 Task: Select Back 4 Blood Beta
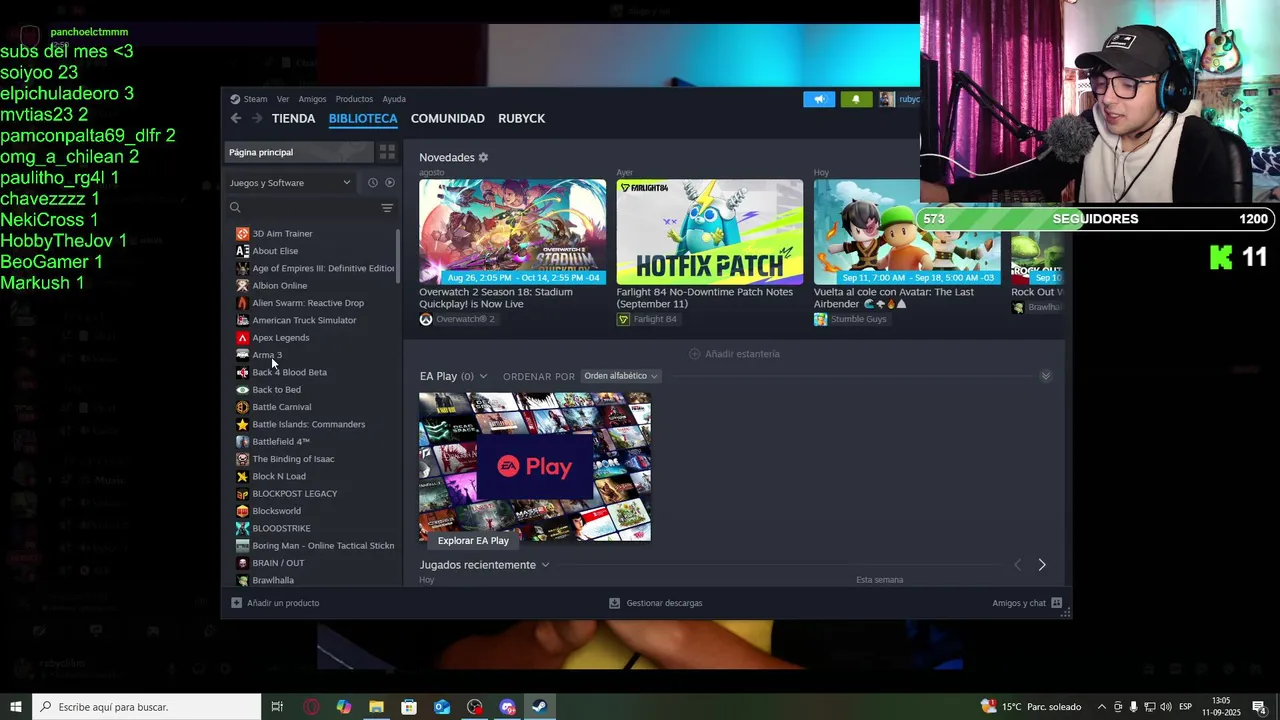tap(315, 372)
